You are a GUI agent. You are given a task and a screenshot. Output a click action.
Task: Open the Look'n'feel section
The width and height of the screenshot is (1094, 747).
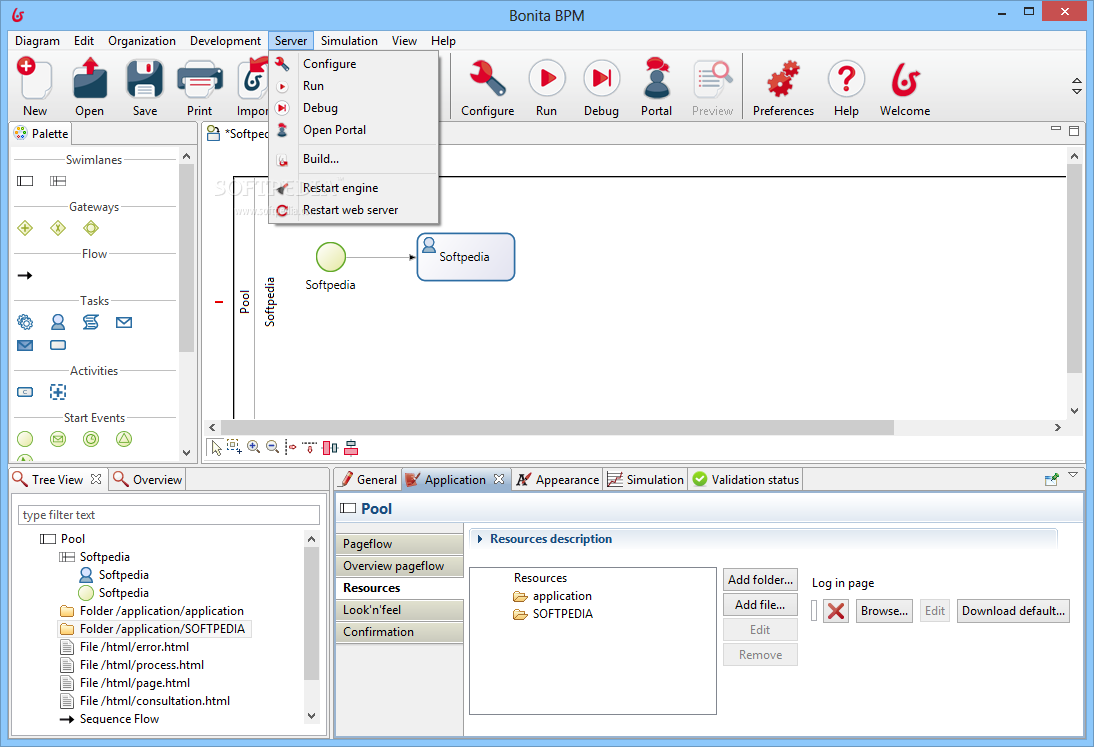click(x=400, y=610)
